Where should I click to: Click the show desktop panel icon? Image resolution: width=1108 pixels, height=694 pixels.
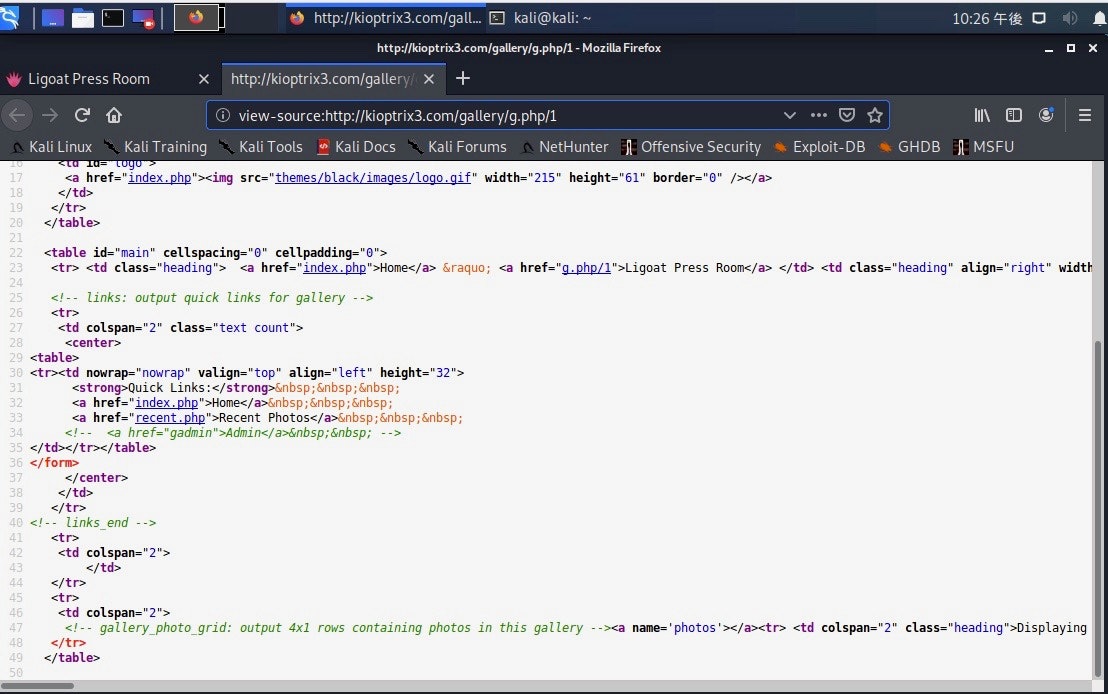(53, 18)
